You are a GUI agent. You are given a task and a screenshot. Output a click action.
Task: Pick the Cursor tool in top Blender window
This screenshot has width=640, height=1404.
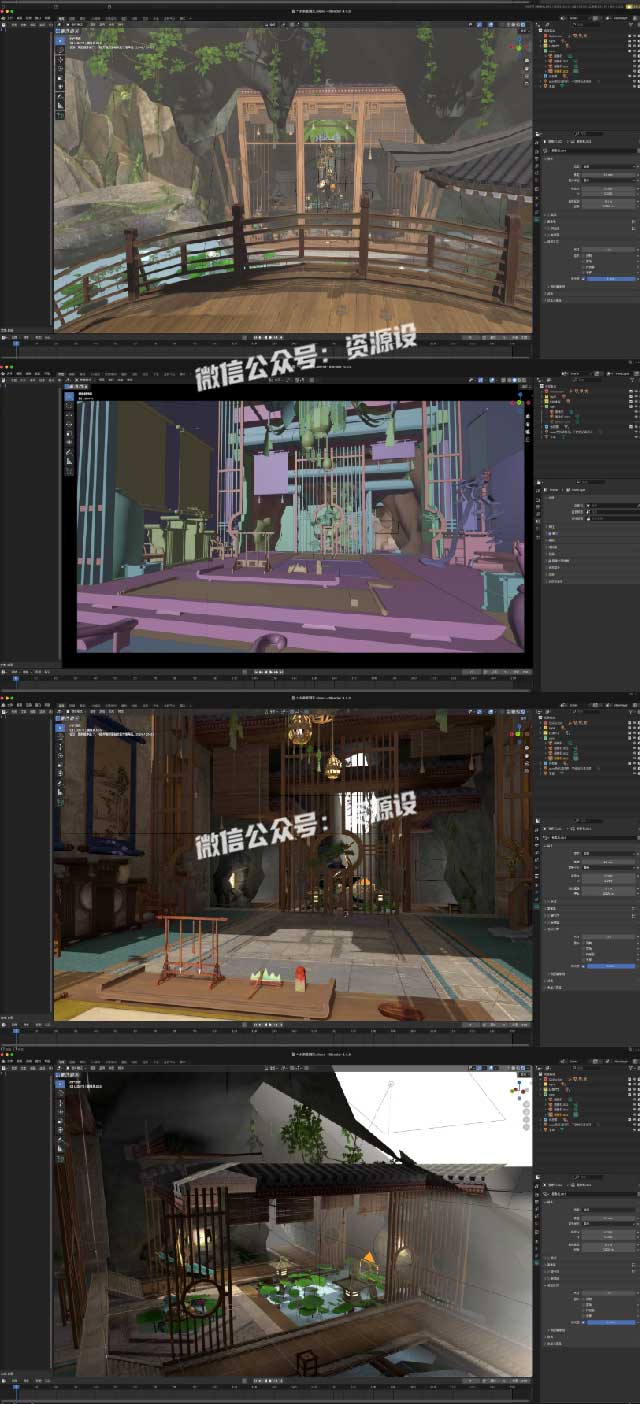point(60,50)
